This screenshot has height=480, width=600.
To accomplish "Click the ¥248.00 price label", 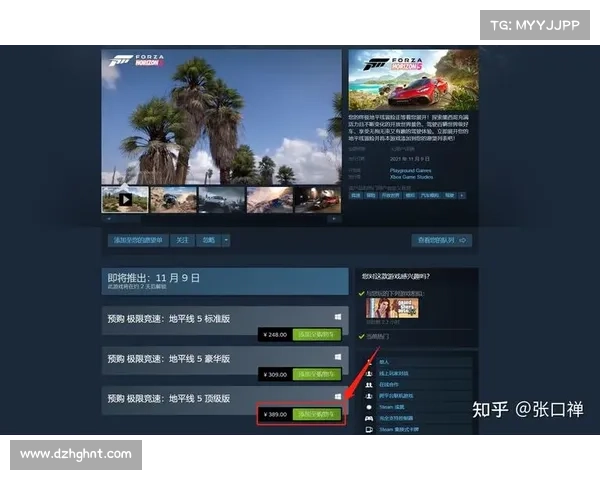I will tap(275, 335).
